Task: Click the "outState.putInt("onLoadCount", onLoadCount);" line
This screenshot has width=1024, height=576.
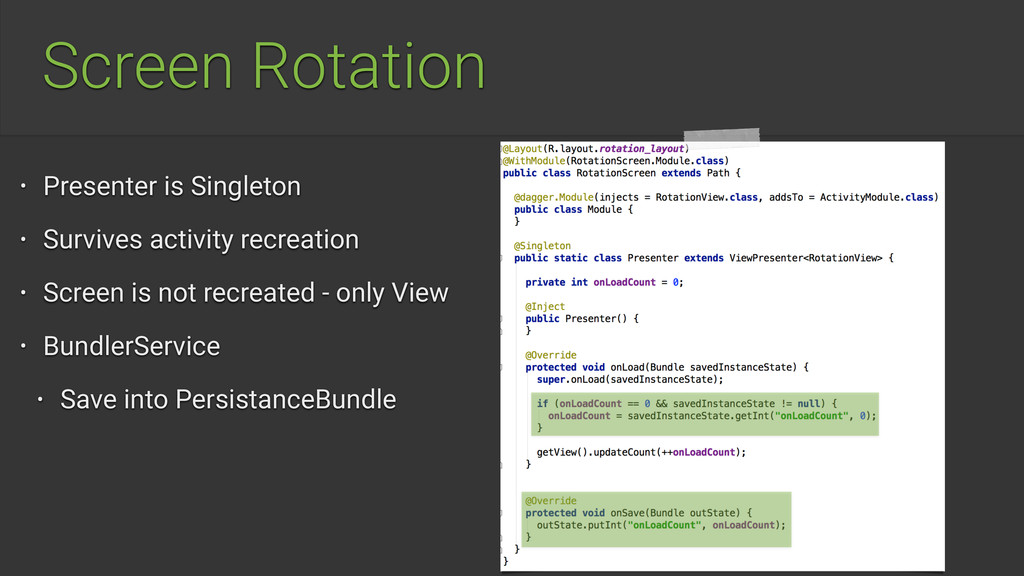Action: point(661,525)
